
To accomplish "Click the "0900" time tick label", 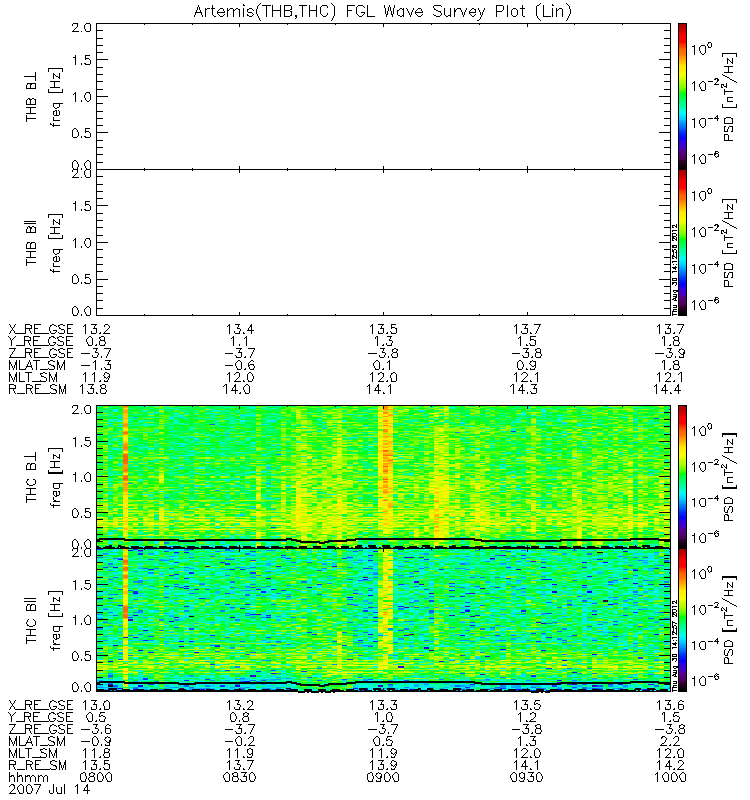I will pyautogui.click(x=383, y=778).
